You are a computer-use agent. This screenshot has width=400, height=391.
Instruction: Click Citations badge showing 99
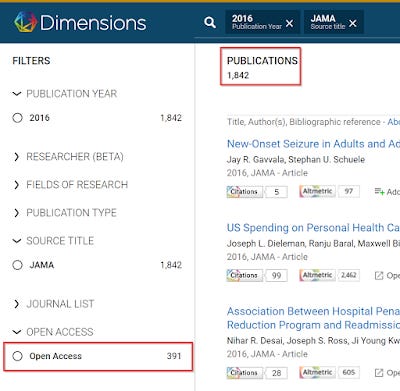click(257, 275)
